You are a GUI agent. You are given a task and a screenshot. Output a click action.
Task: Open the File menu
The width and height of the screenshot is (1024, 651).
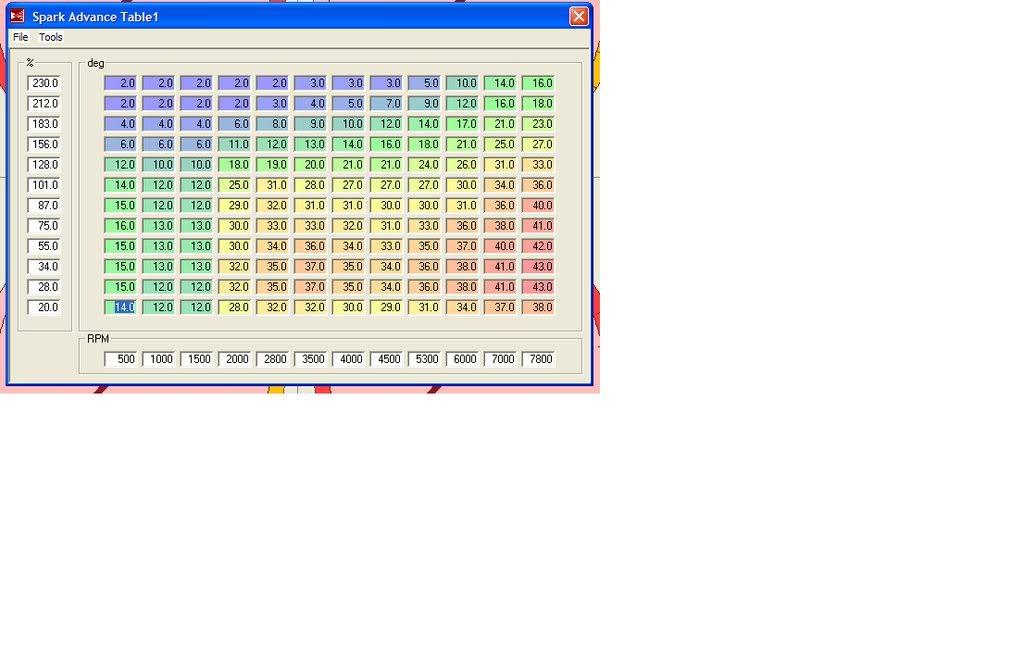click(20, 37)
